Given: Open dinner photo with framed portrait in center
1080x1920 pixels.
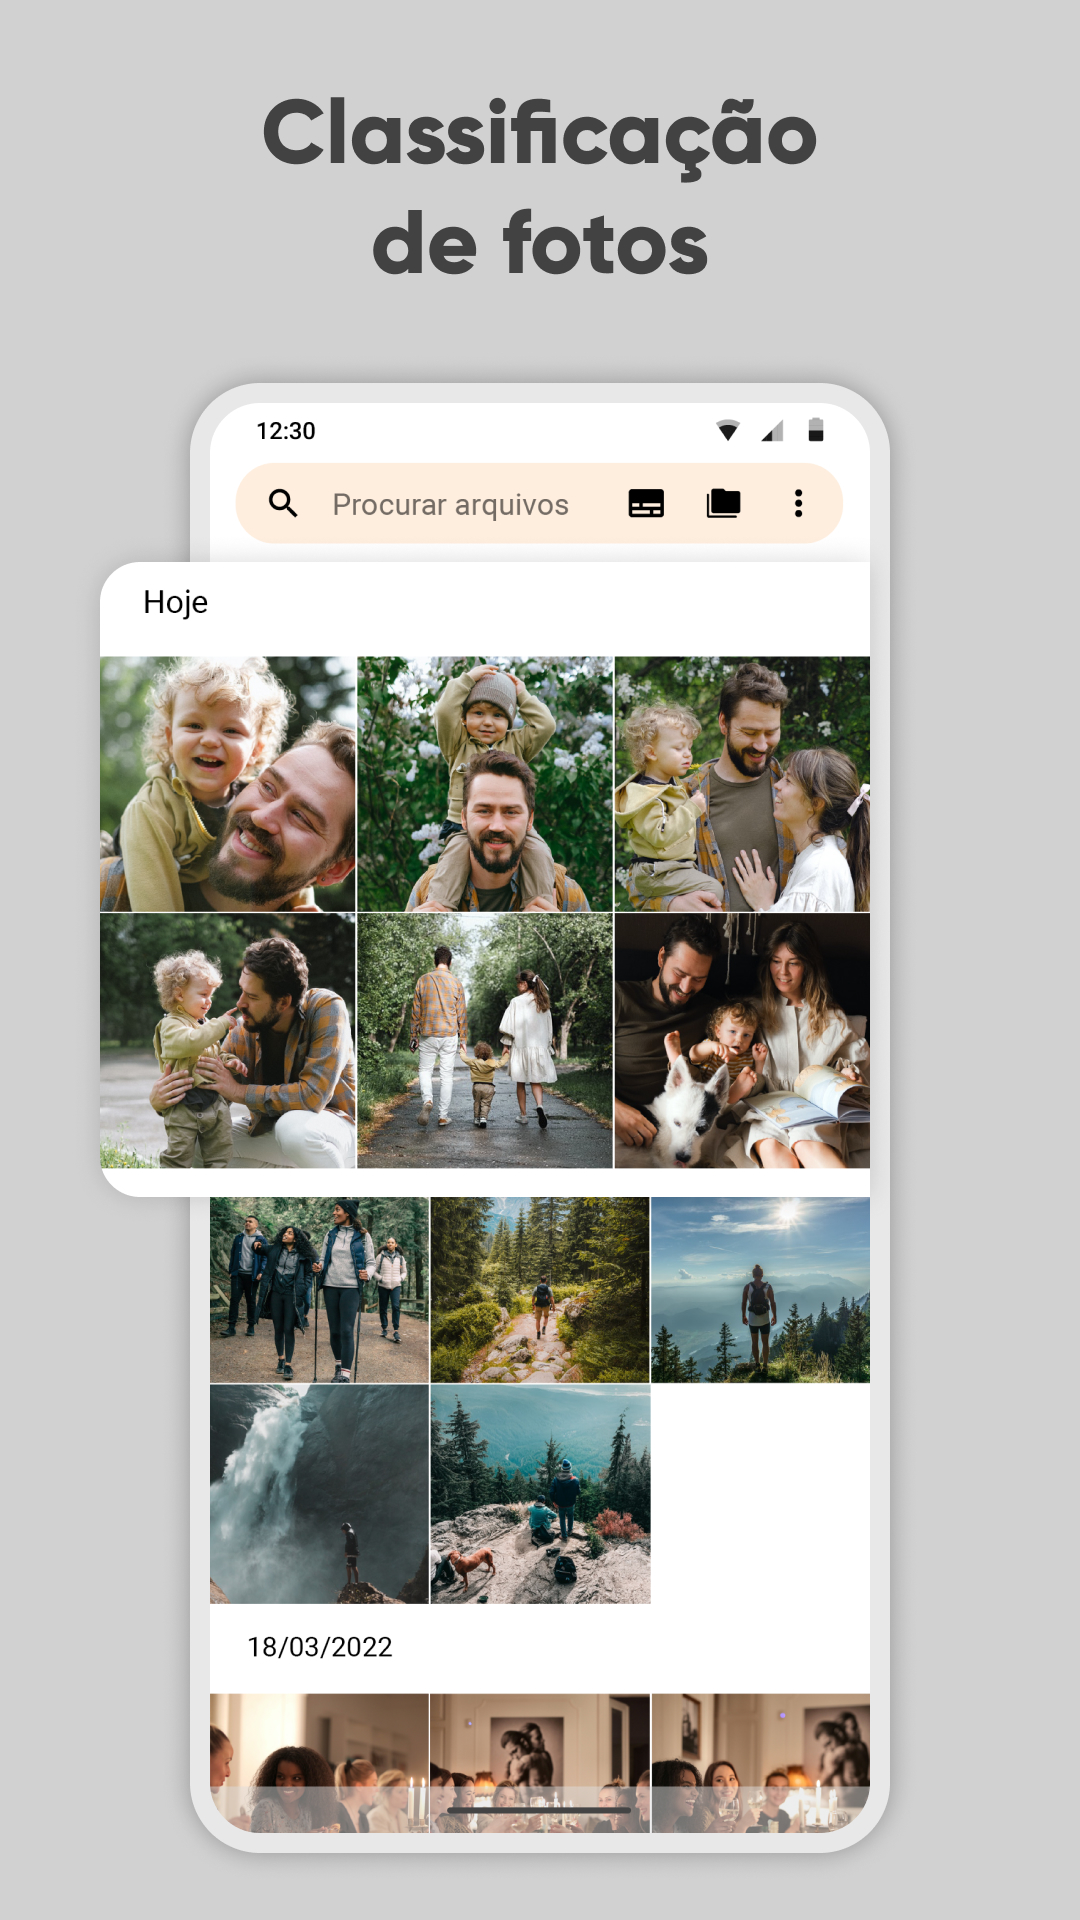Looking at the screenshot, I should (x=540, y=1762).
